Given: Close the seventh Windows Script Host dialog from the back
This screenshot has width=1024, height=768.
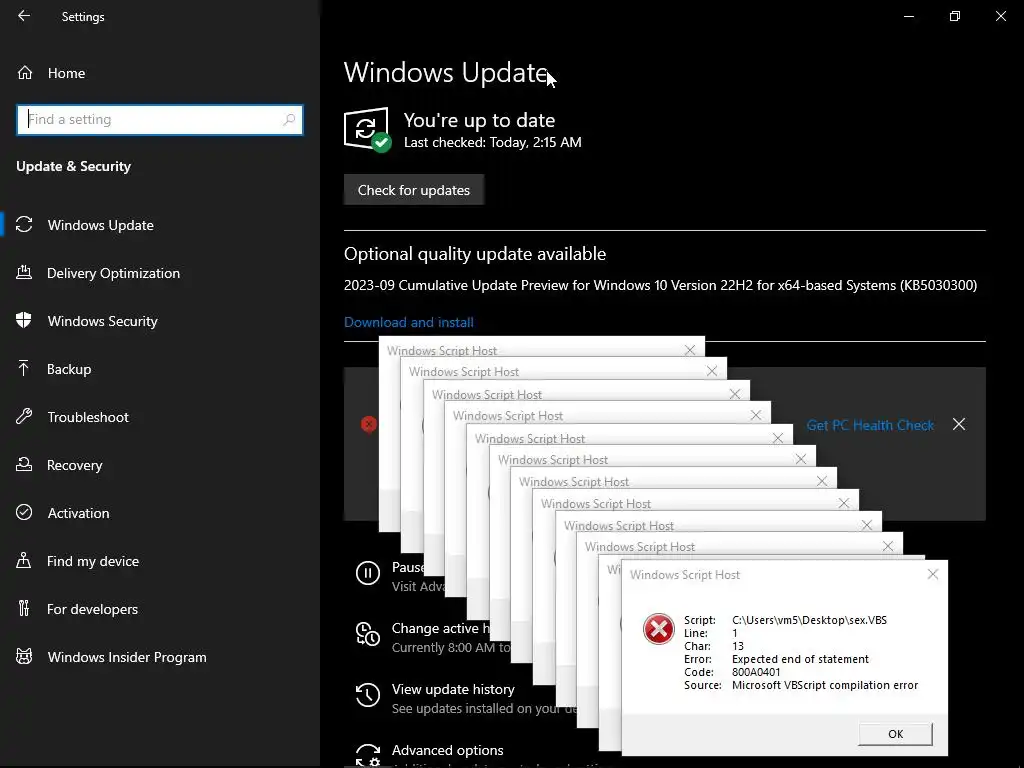Looking at the screenshot, I should [822, 481].
